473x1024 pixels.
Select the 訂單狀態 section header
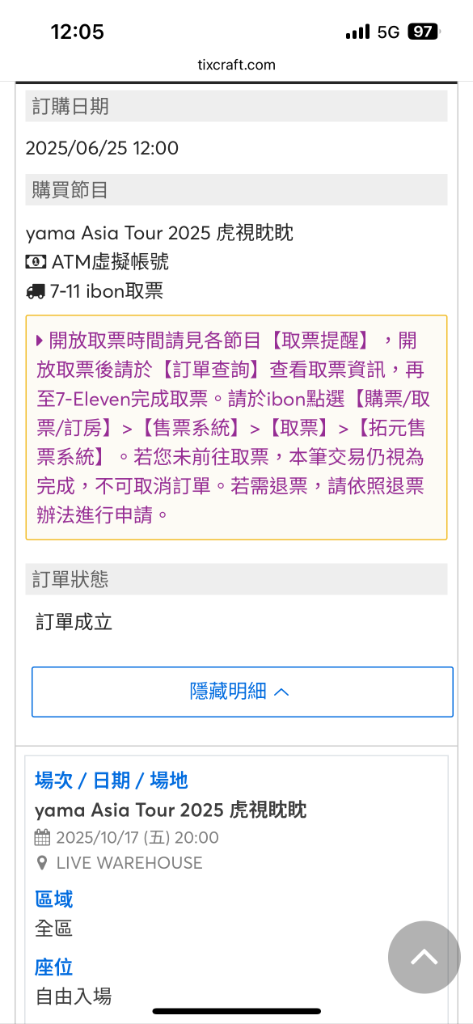236,579
